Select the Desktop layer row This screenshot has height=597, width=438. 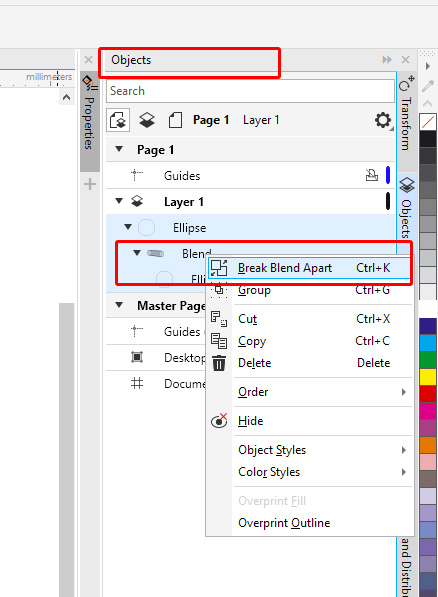pyautogui.click(x=156, y=358)
